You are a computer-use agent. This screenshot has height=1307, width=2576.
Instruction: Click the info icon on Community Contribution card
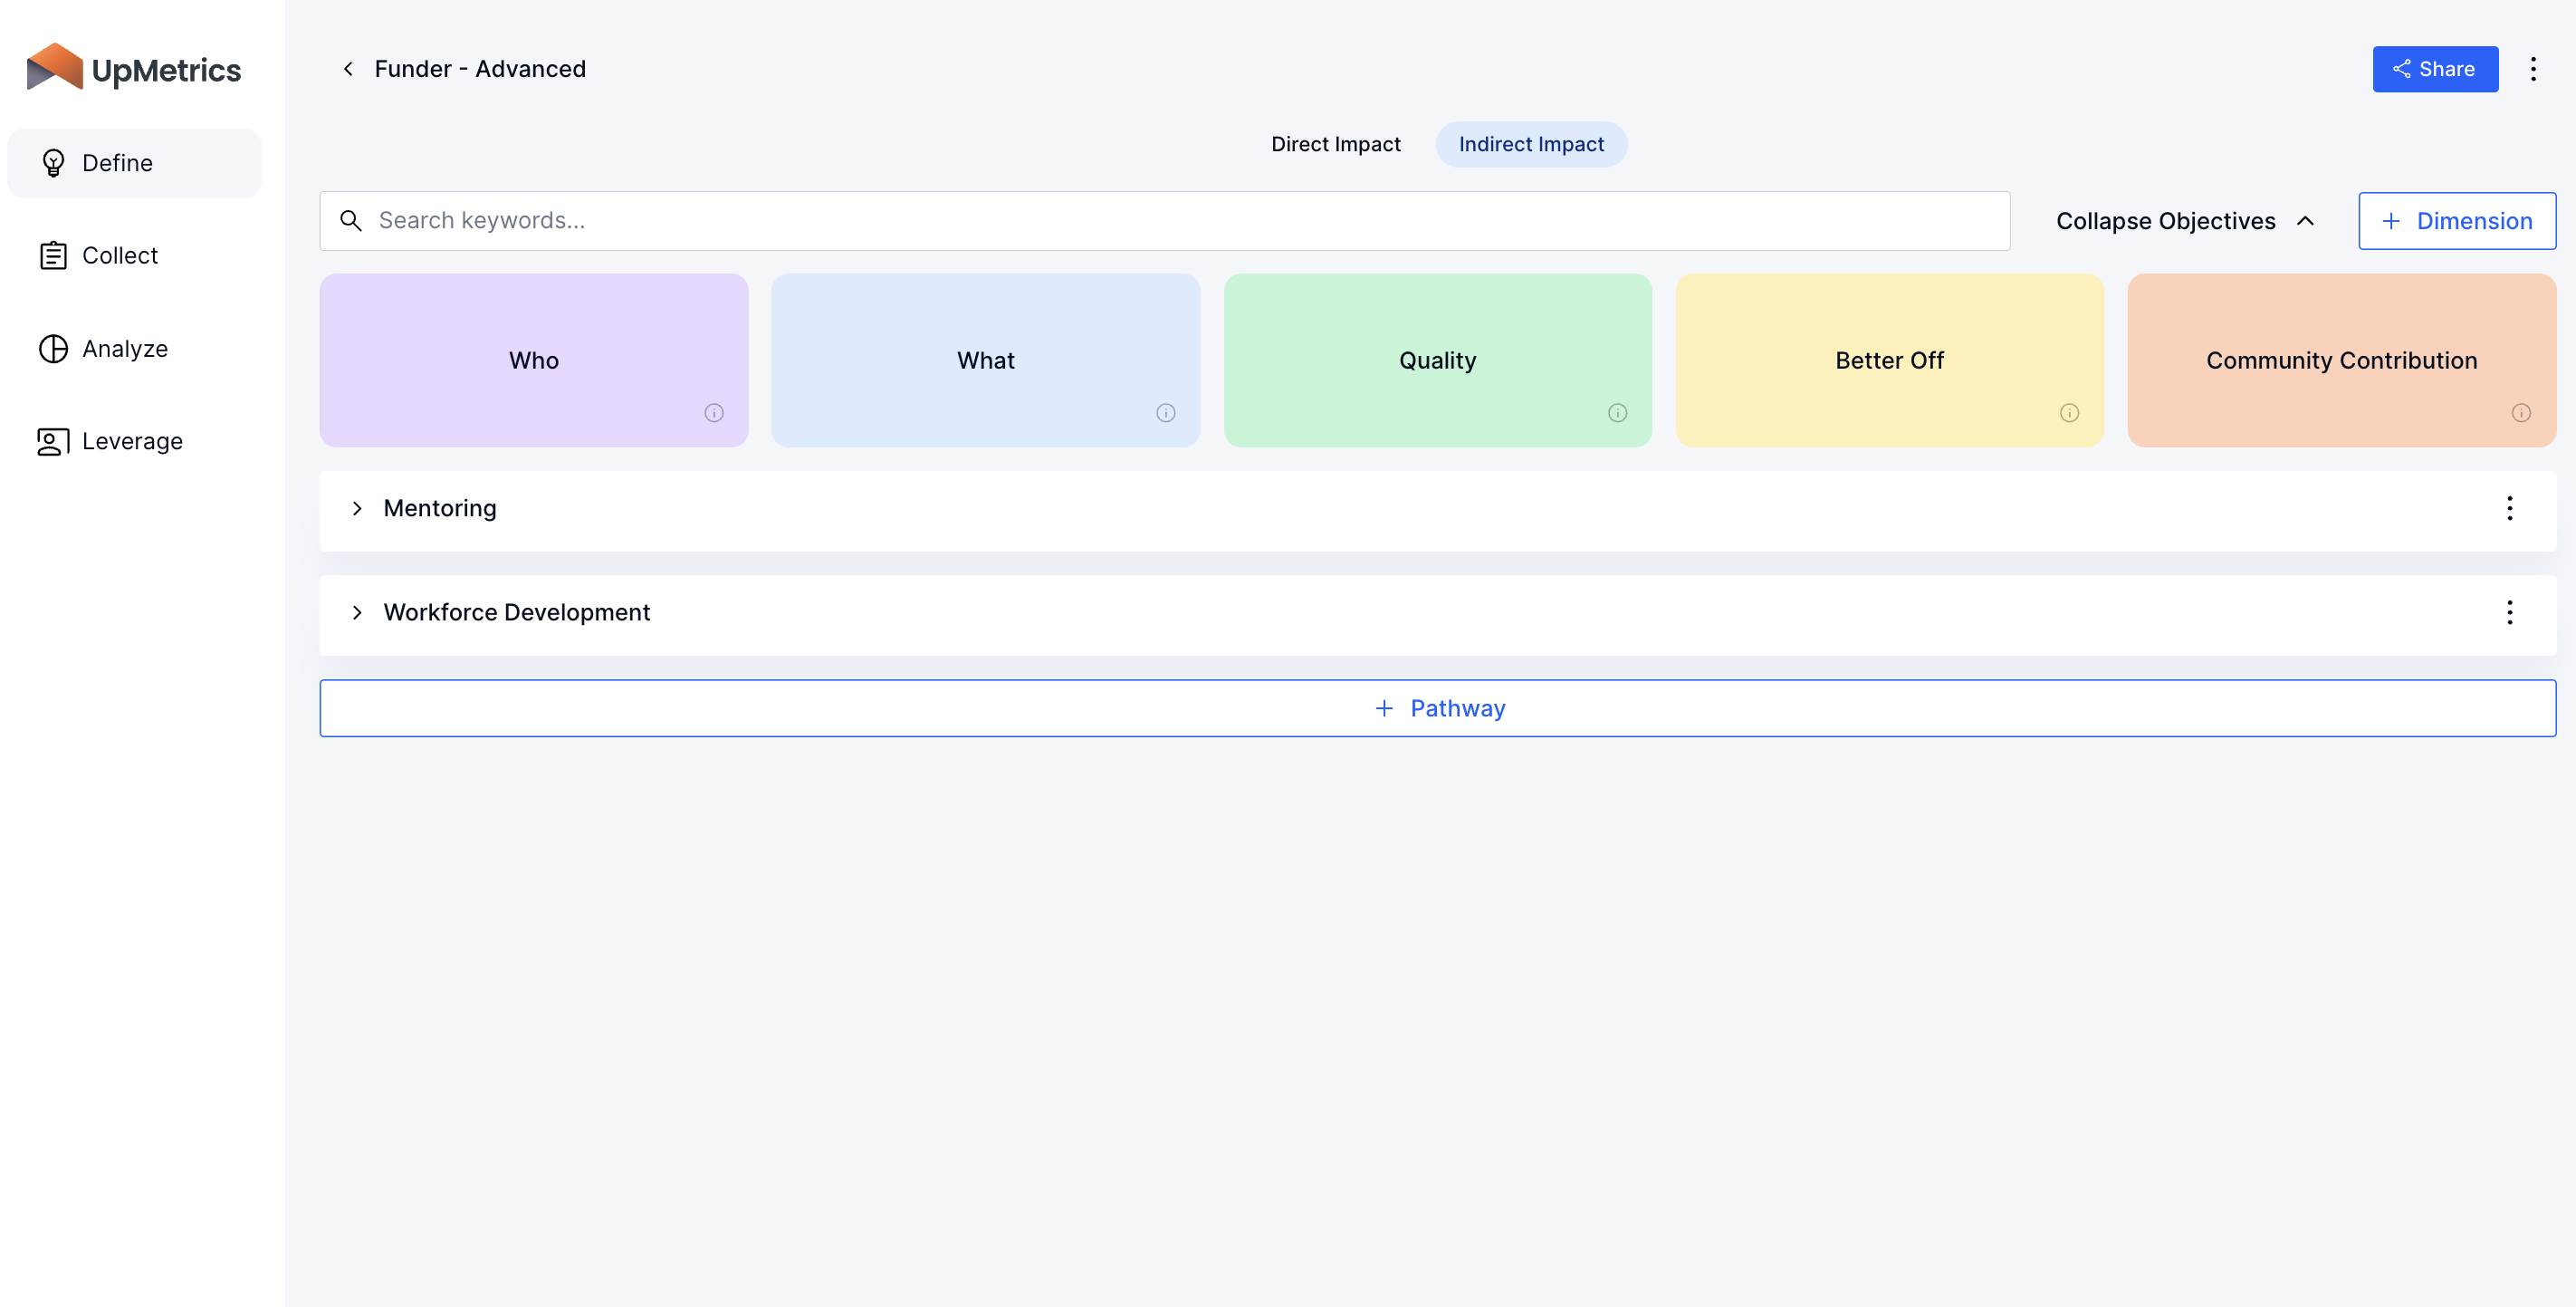click(2522, 412)
